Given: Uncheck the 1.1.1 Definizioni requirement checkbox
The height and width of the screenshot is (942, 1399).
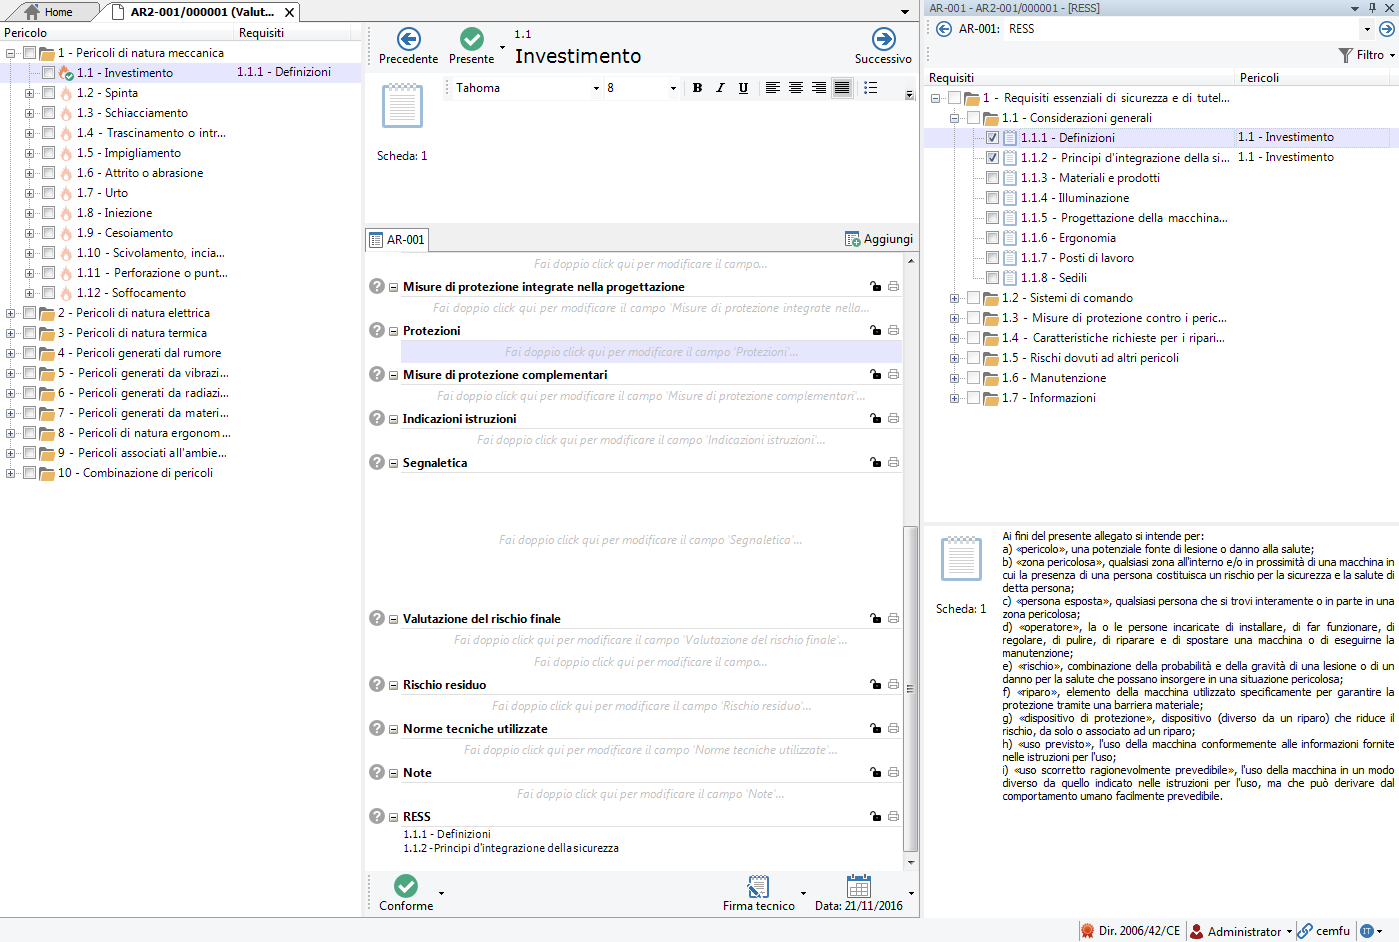Looking at the screenshot, I should pos(992,138).
